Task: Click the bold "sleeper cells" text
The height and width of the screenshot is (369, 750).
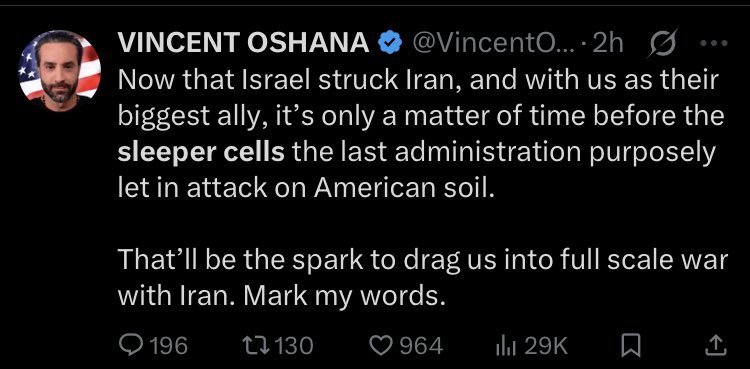Action: 201,153
